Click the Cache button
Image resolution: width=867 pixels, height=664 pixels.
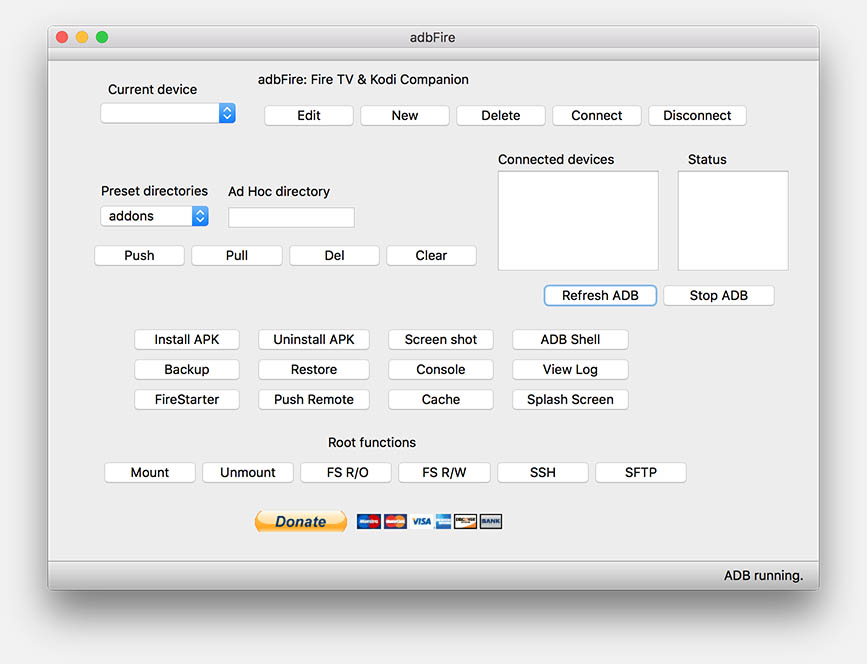pos(441,399)
